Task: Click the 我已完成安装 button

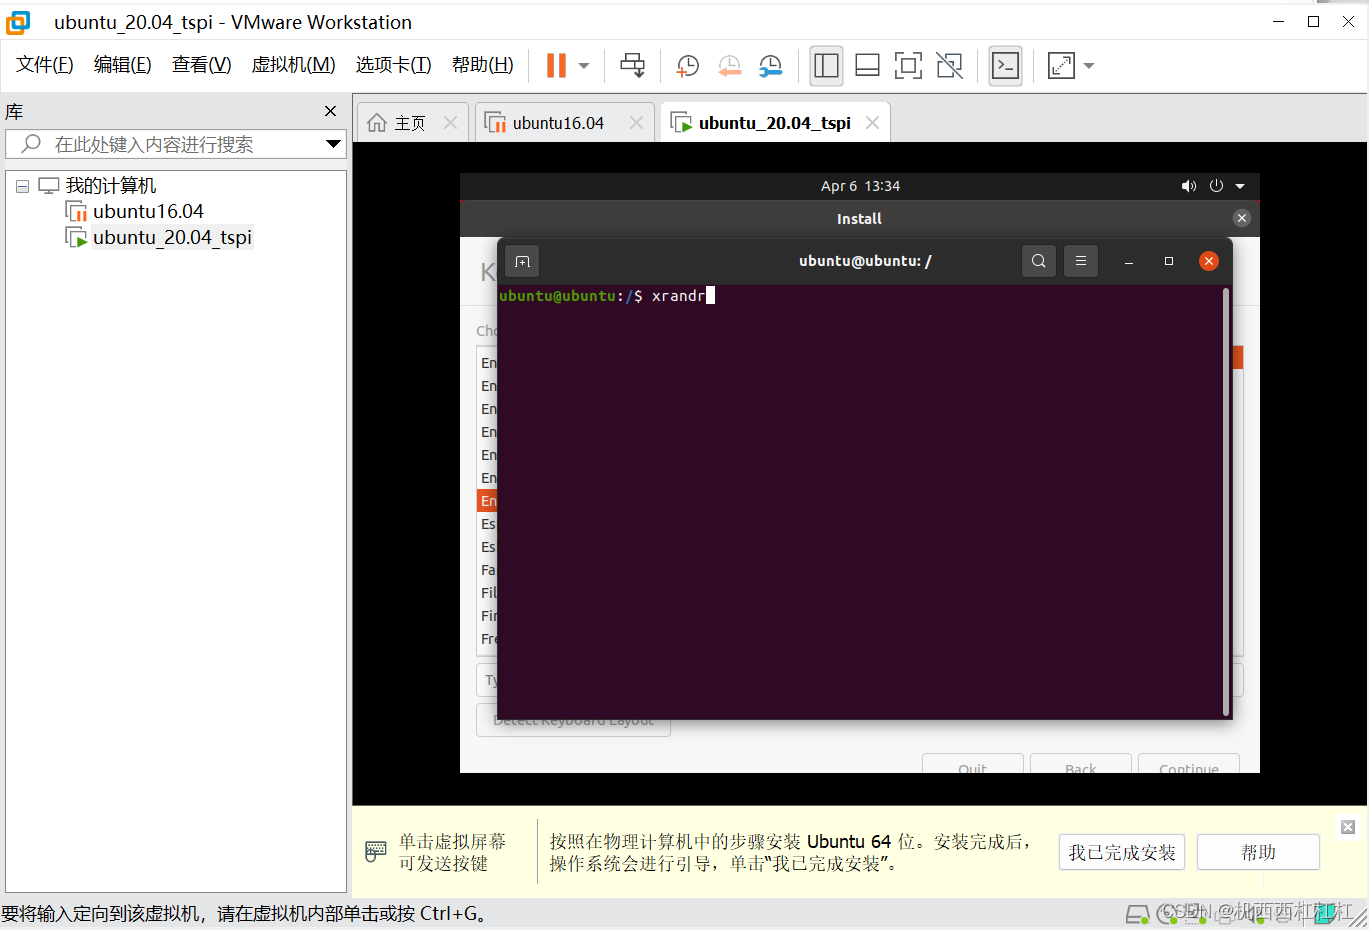Action: (1121, 851)
